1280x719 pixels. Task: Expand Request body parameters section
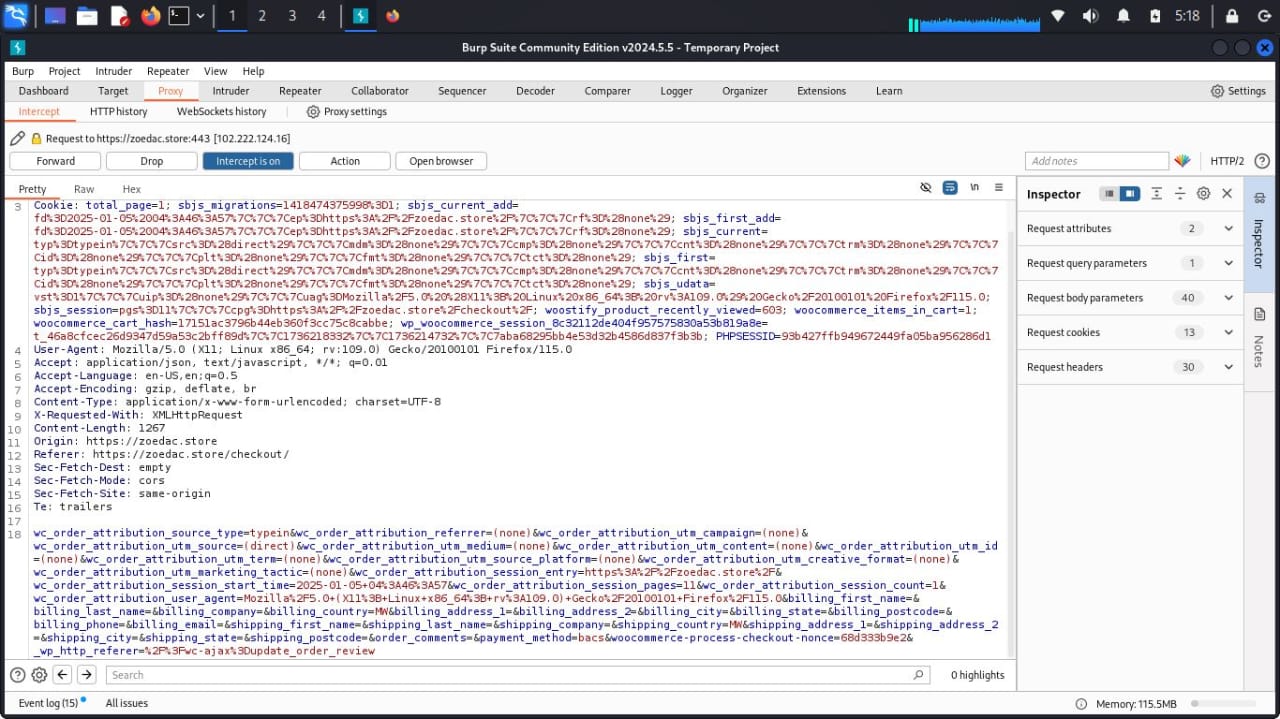1228,298
